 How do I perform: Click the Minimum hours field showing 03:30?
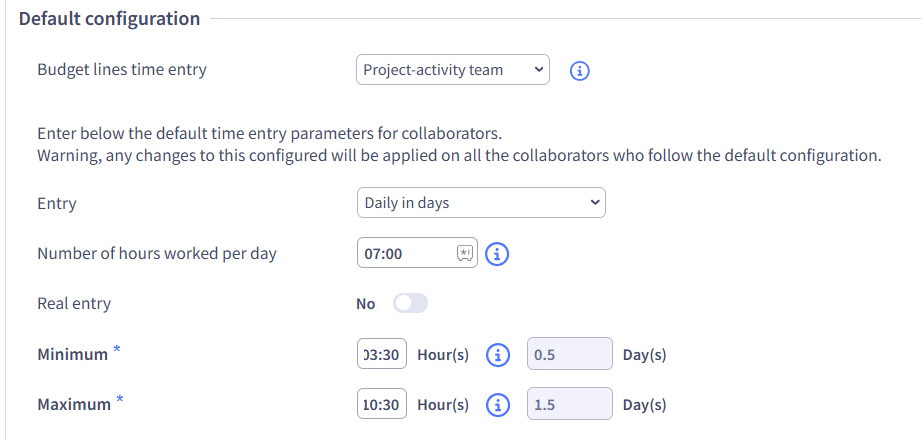point(382,355)
